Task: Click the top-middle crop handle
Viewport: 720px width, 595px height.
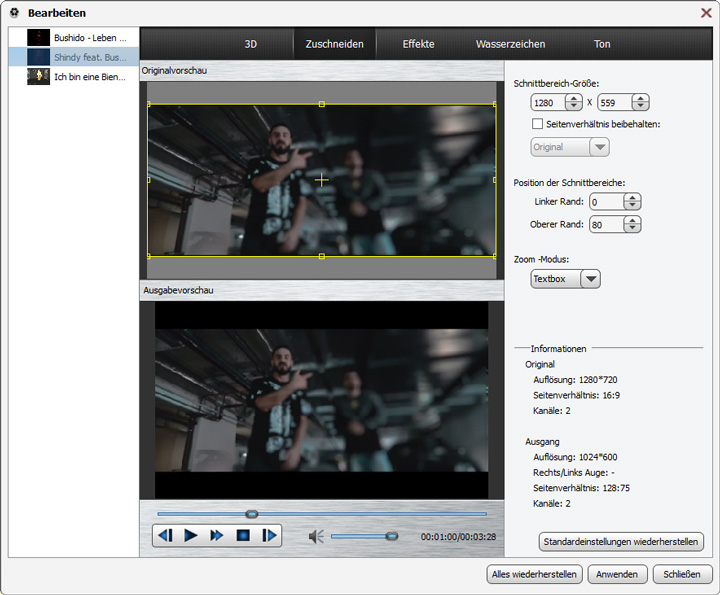Action: click(x=321, y=104)
